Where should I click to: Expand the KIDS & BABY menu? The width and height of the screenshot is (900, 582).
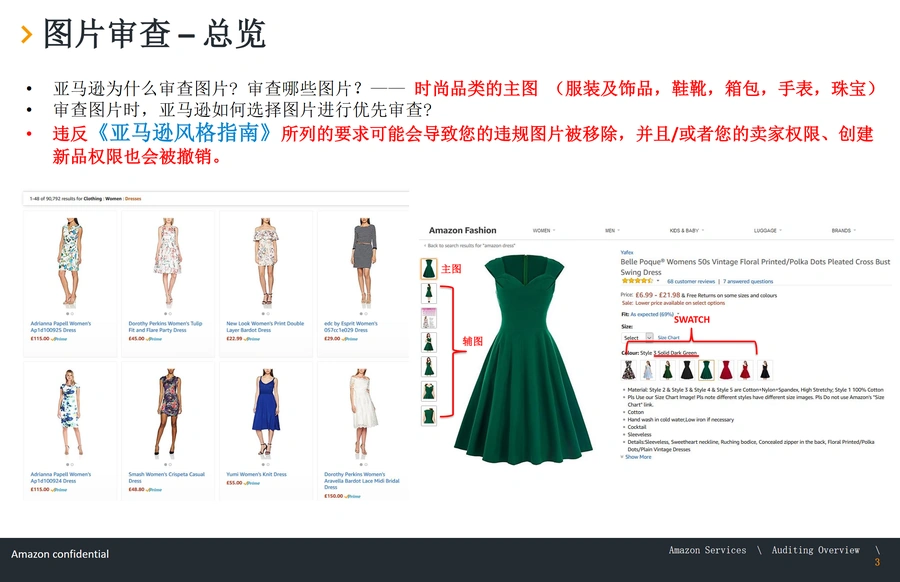coord(686,231)
